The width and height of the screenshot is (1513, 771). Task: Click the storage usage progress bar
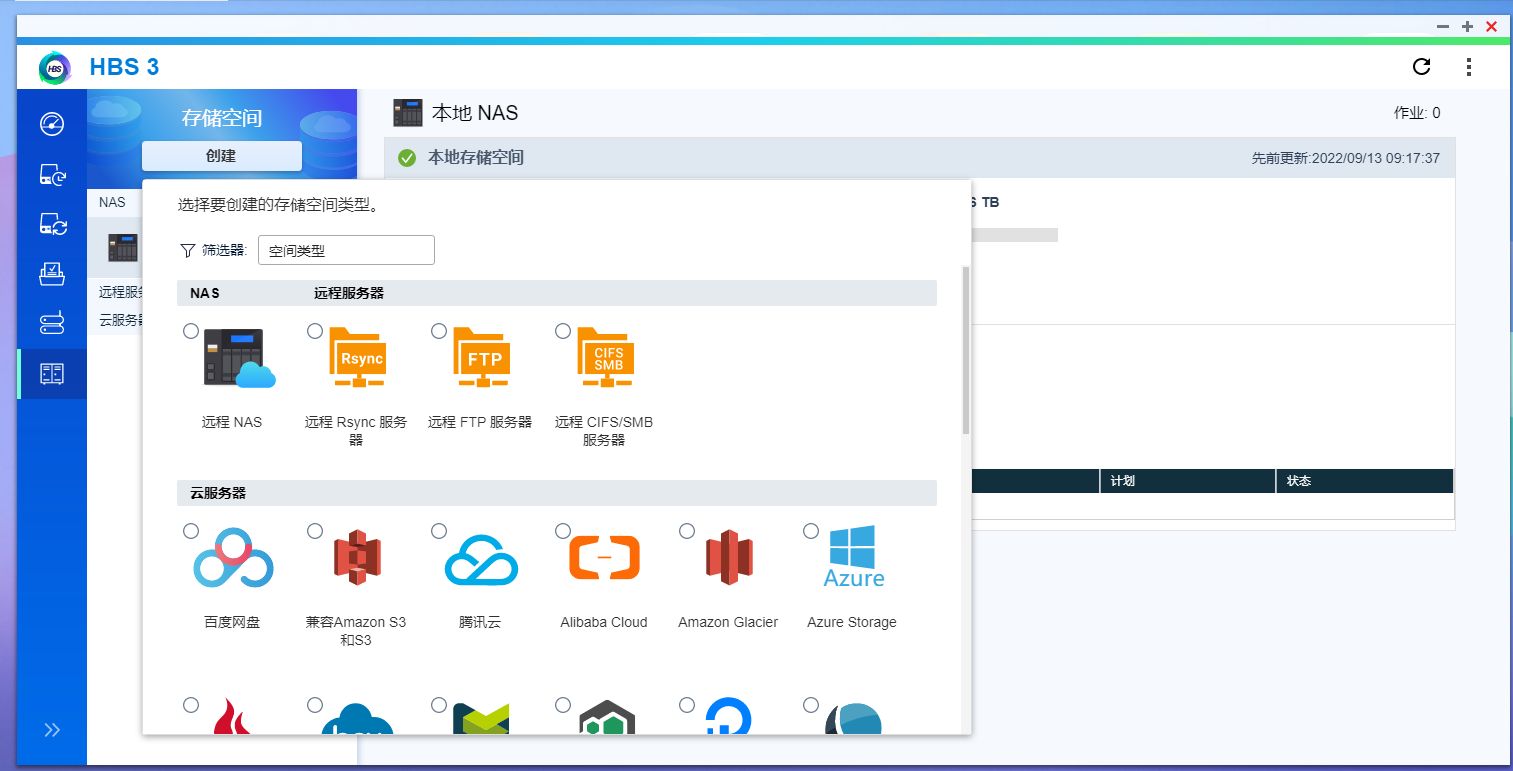(x=1014, y=235)
